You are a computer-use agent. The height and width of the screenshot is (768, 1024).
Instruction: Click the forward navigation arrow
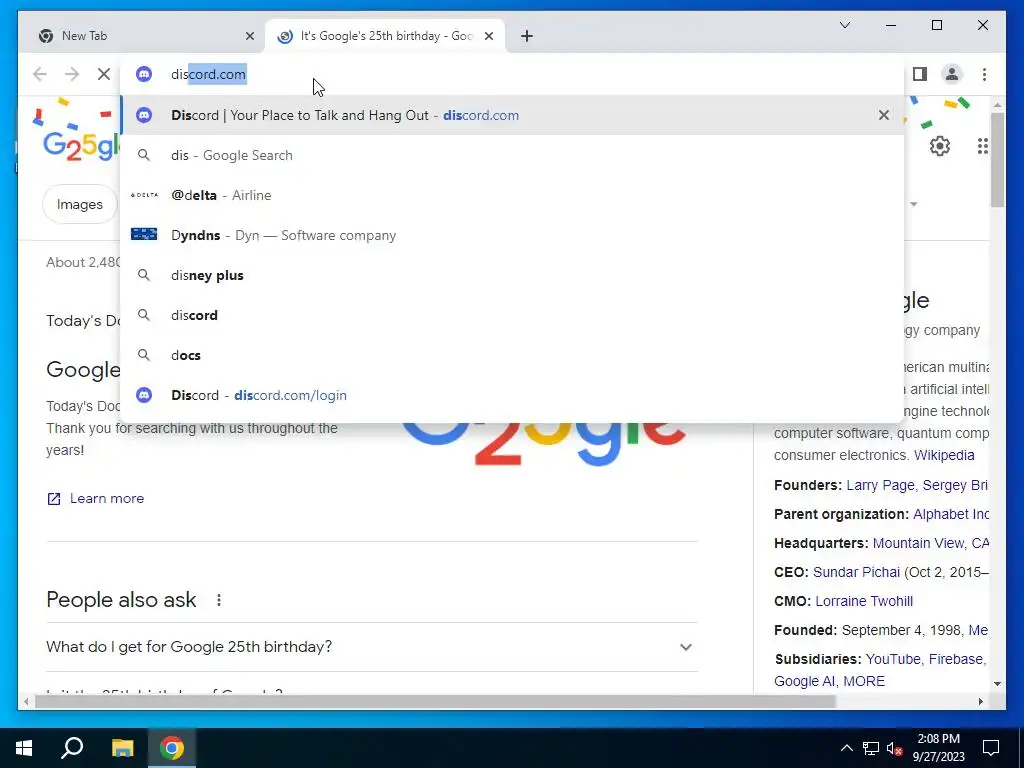coord(72,74)
